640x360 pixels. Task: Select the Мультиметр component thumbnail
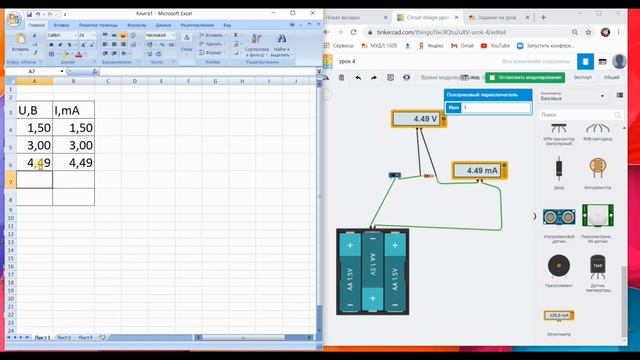coord(559,316)
